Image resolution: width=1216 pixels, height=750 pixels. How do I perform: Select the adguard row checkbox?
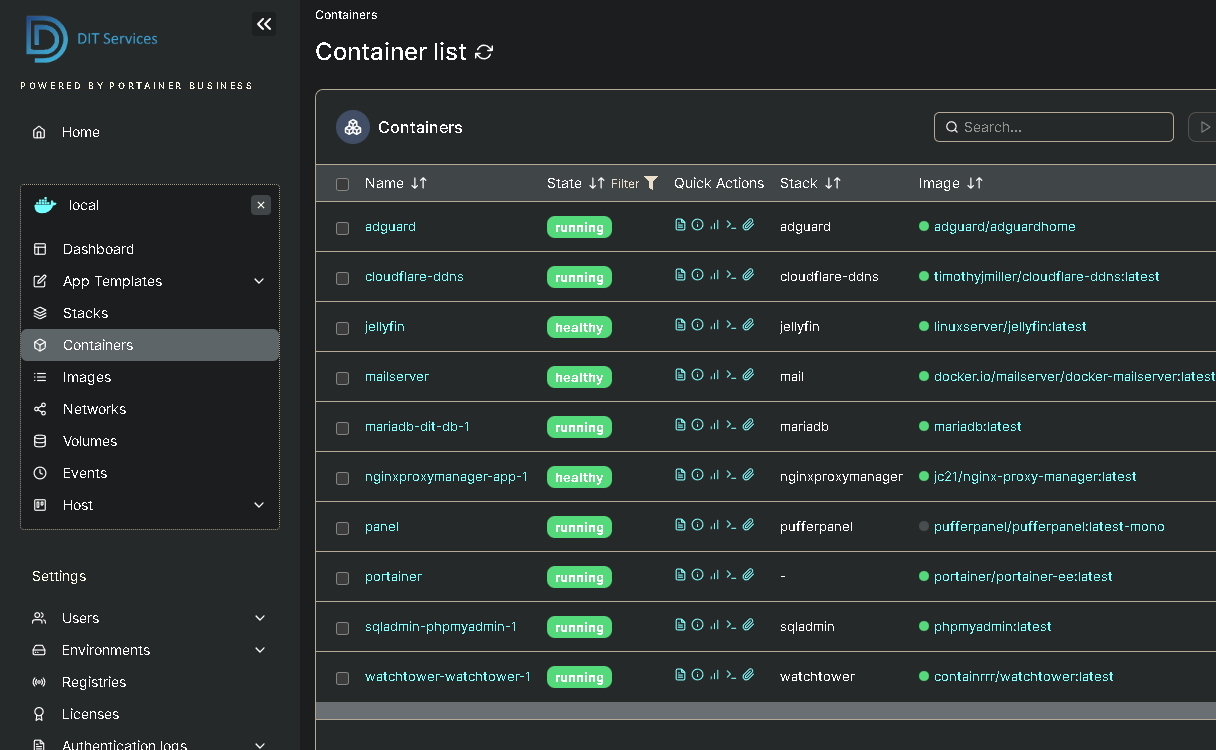pyautogui.click(x=343, y=228)
